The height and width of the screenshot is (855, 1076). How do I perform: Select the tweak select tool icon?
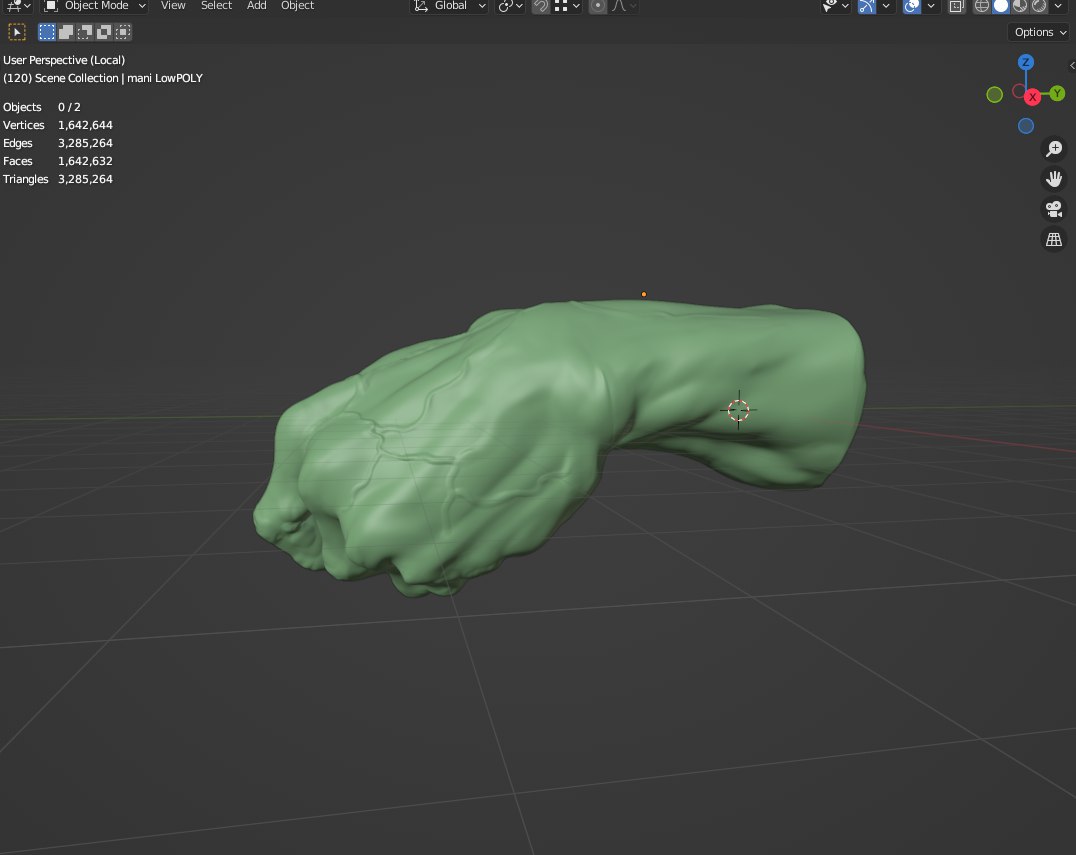click(17, 32)
